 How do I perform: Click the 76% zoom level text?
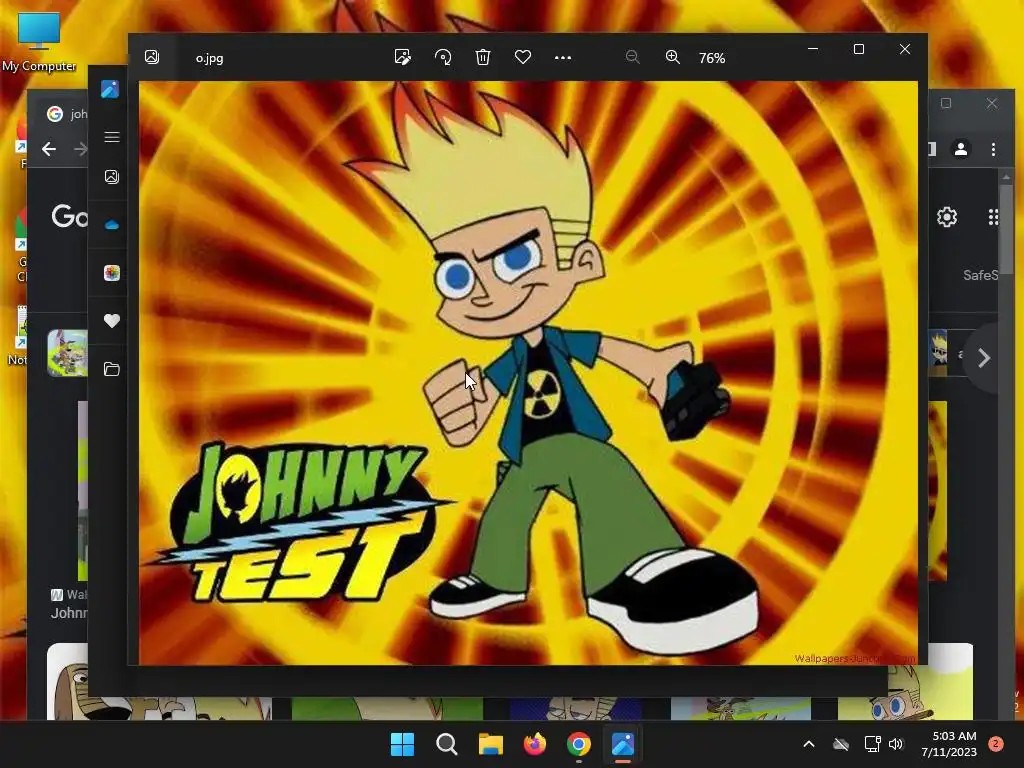coord(712,58)
